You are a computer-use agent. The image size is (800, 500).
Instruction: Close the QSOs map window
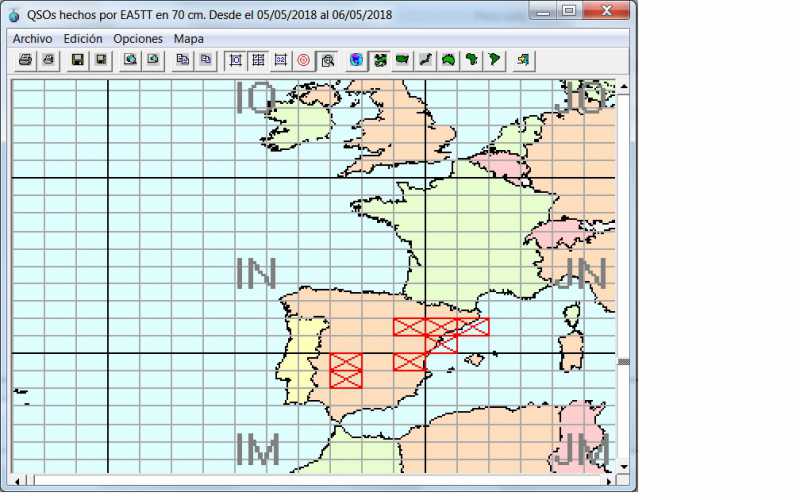[607, 11]
